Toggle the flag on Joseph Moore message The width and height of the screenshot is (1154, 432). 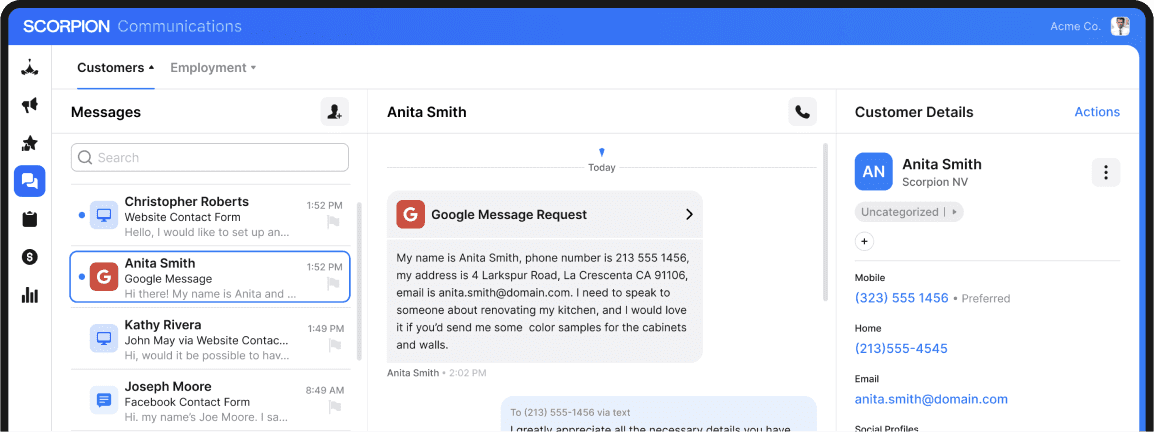click(x=334, y=406)
